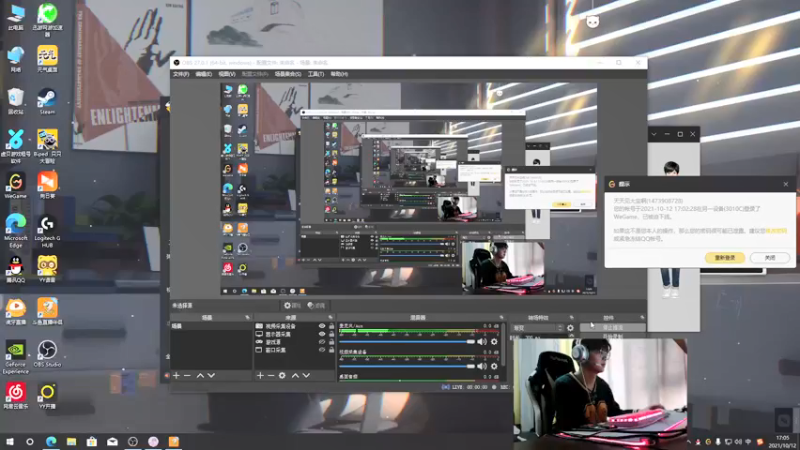Pop out the Sources dock panel
This screenshot has height=450, width=800.
pos(331,317)
